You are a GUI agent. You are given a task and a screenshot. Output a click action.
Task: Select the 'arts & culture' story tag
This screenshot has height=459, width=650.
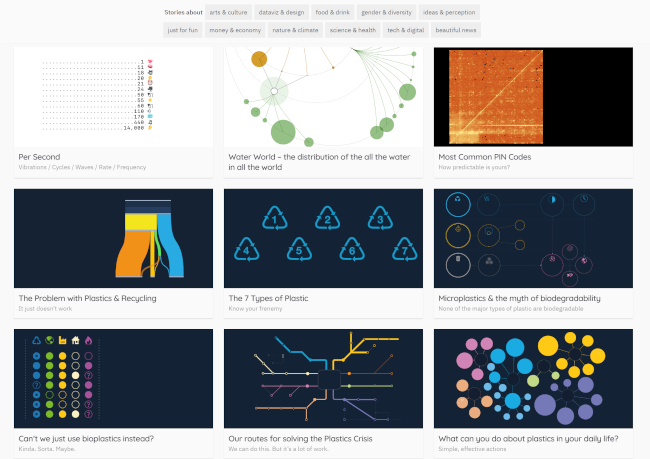click(229, 13)
